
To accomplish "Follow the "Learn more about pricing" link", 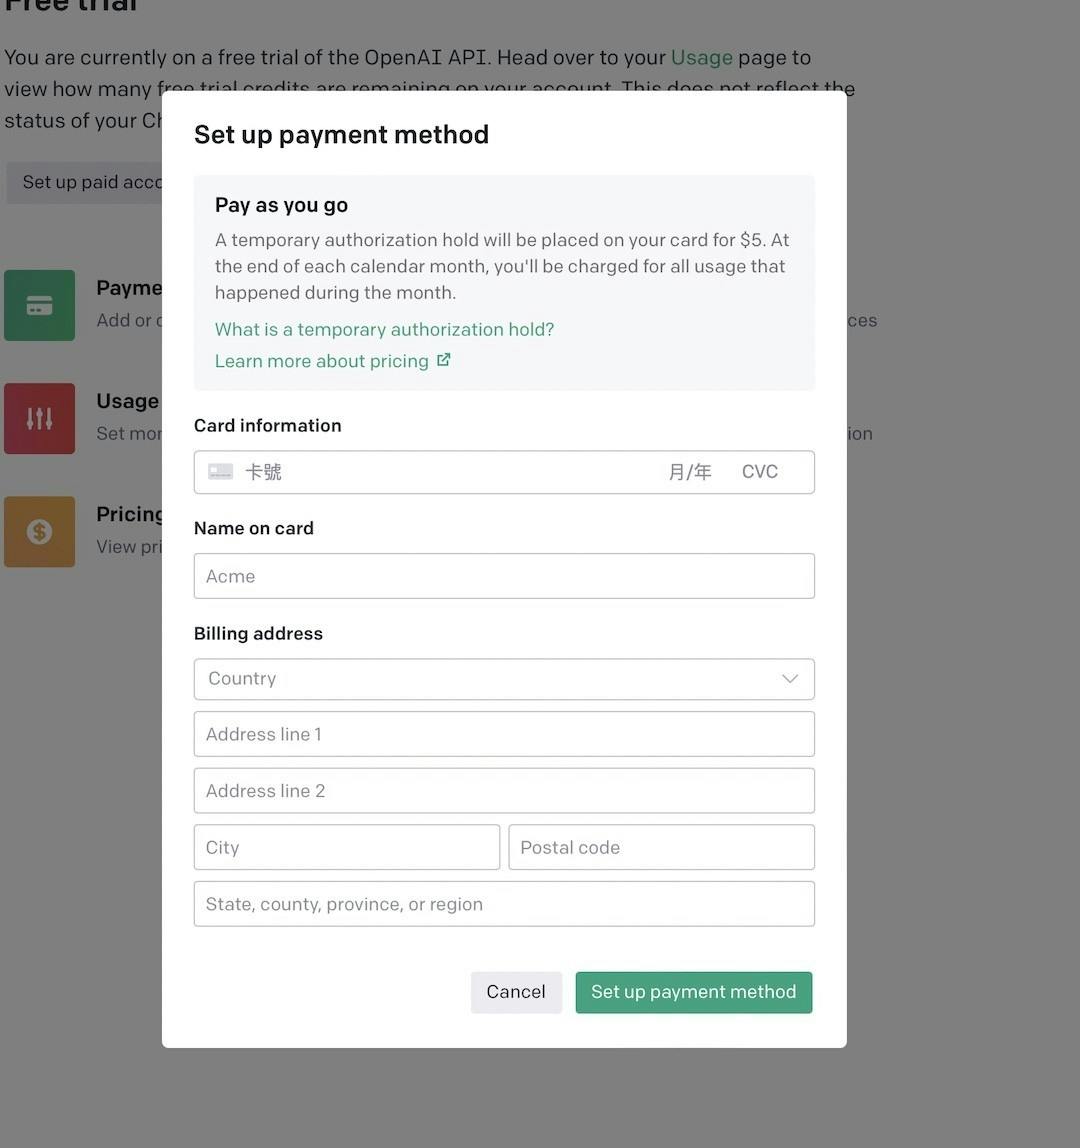I will click(322, 361).
